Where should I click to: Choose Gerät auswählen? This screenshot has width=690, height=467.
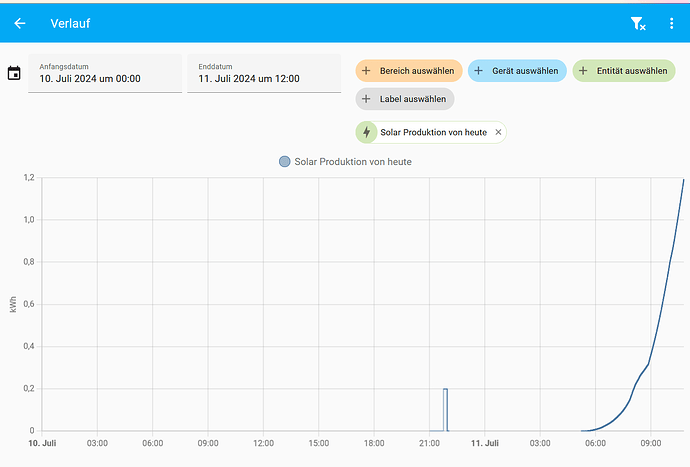(517, 71)
